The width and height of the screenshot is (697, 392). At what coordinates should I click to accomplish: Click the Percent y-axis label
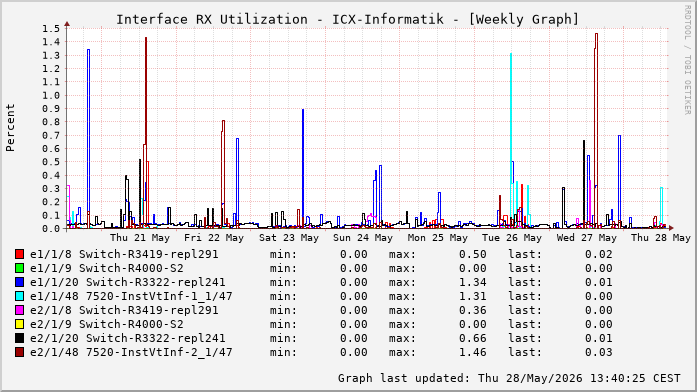(x=10, y=128)
